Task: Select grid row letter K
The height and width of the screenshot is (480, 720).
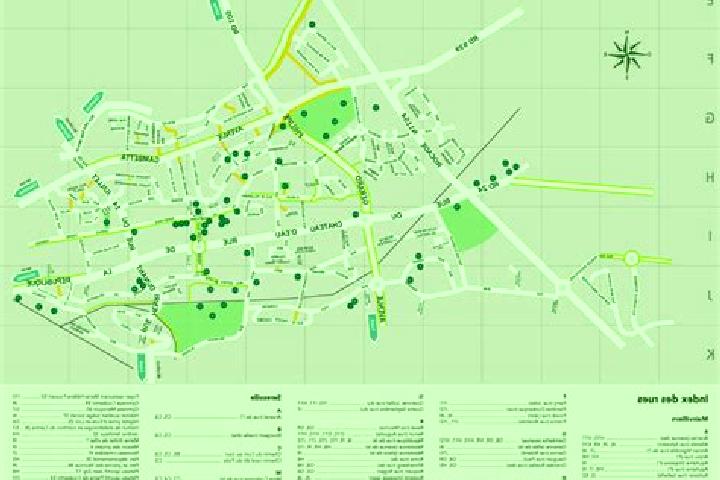Action: 710,354
